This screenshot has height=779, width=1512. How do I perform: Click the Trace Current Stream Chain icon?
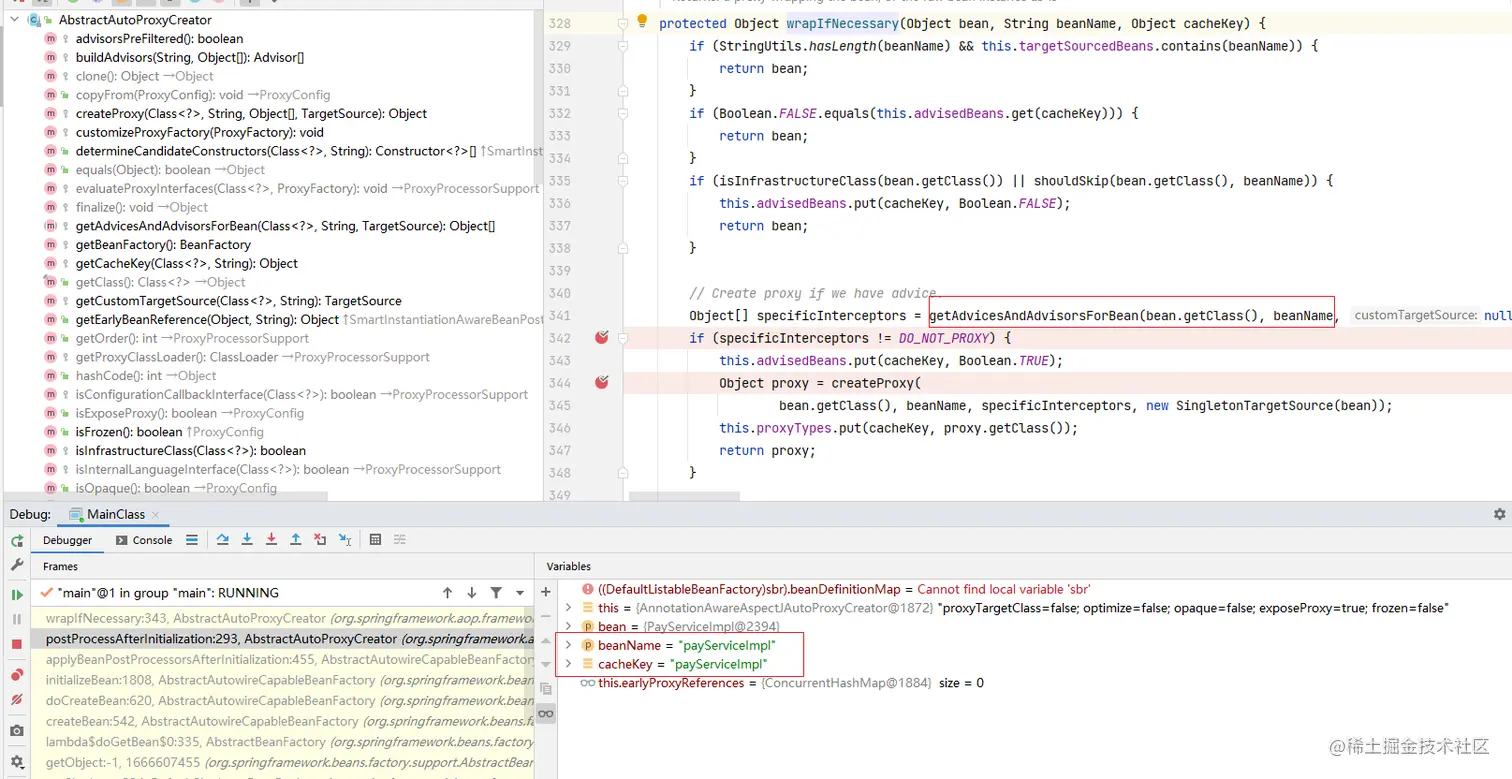tap(399, 540)
